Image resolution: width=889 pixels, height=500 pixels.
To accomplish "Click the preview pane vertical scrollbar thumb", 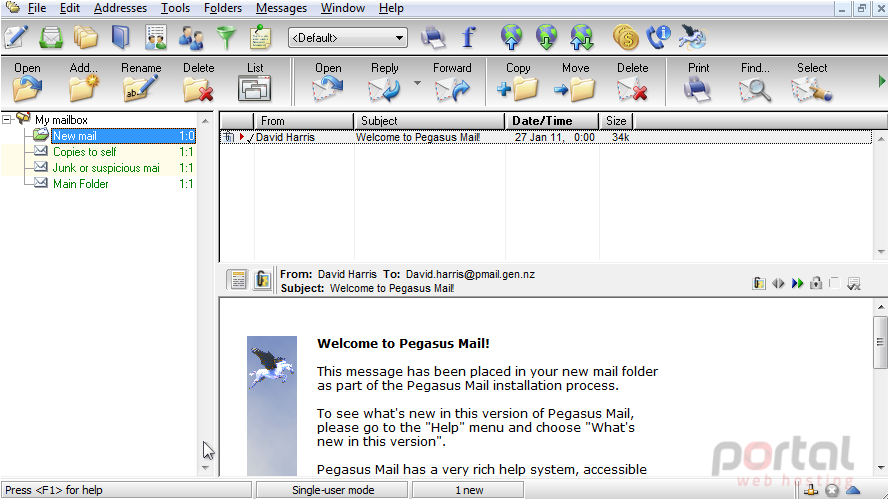I will pos(880,342).
